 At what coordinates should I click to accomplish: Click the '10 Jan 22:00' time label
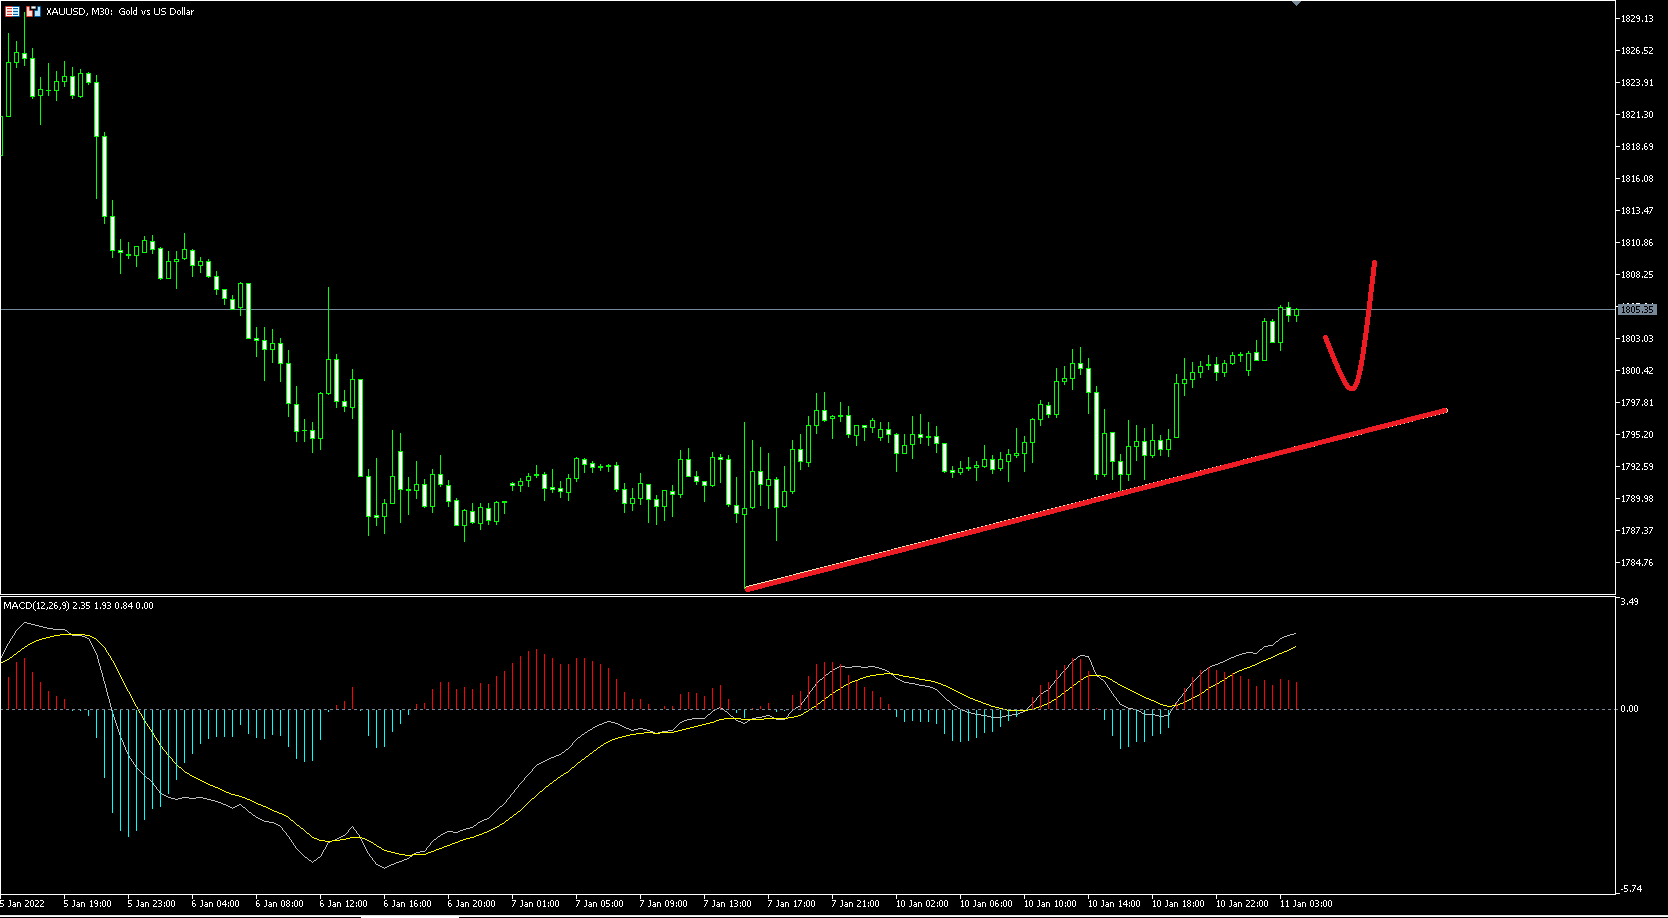pos(1242,904)
